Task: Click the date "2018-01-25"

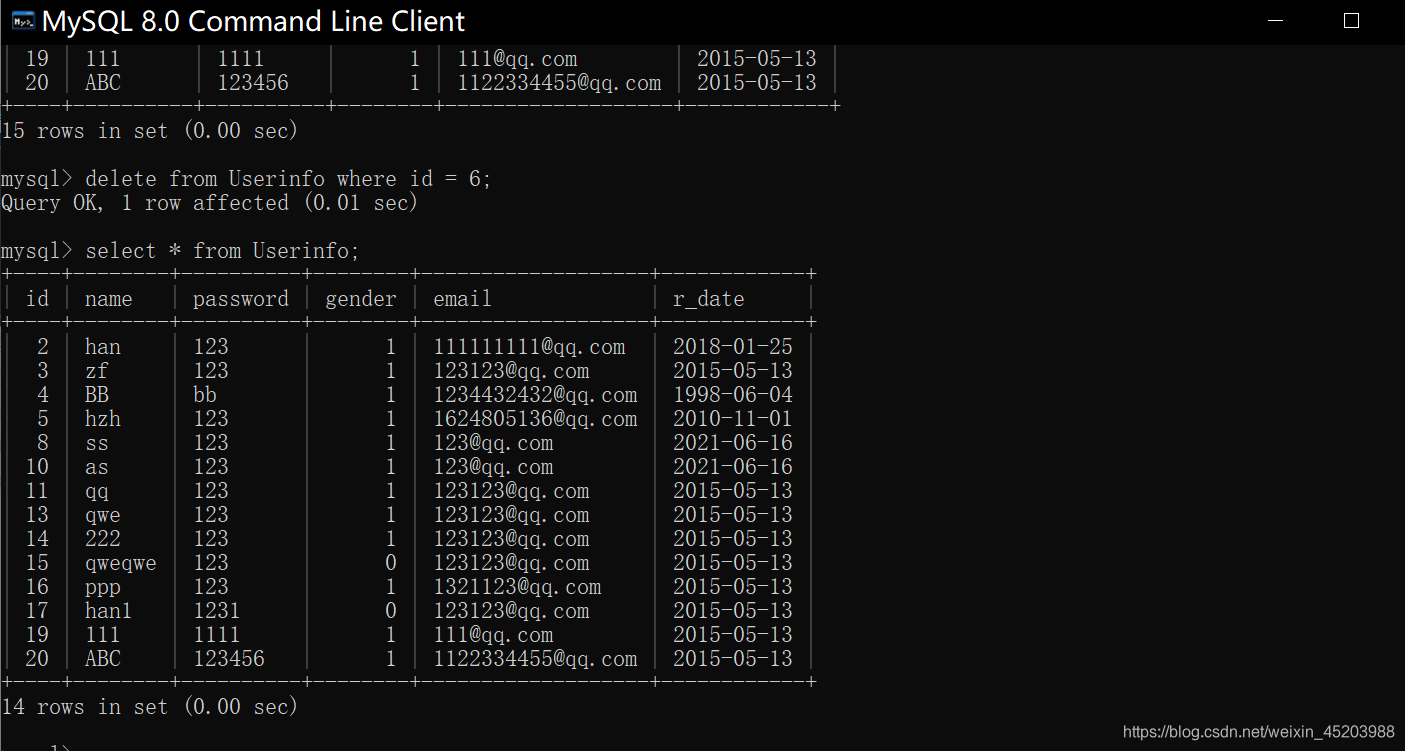Action: 733,347
